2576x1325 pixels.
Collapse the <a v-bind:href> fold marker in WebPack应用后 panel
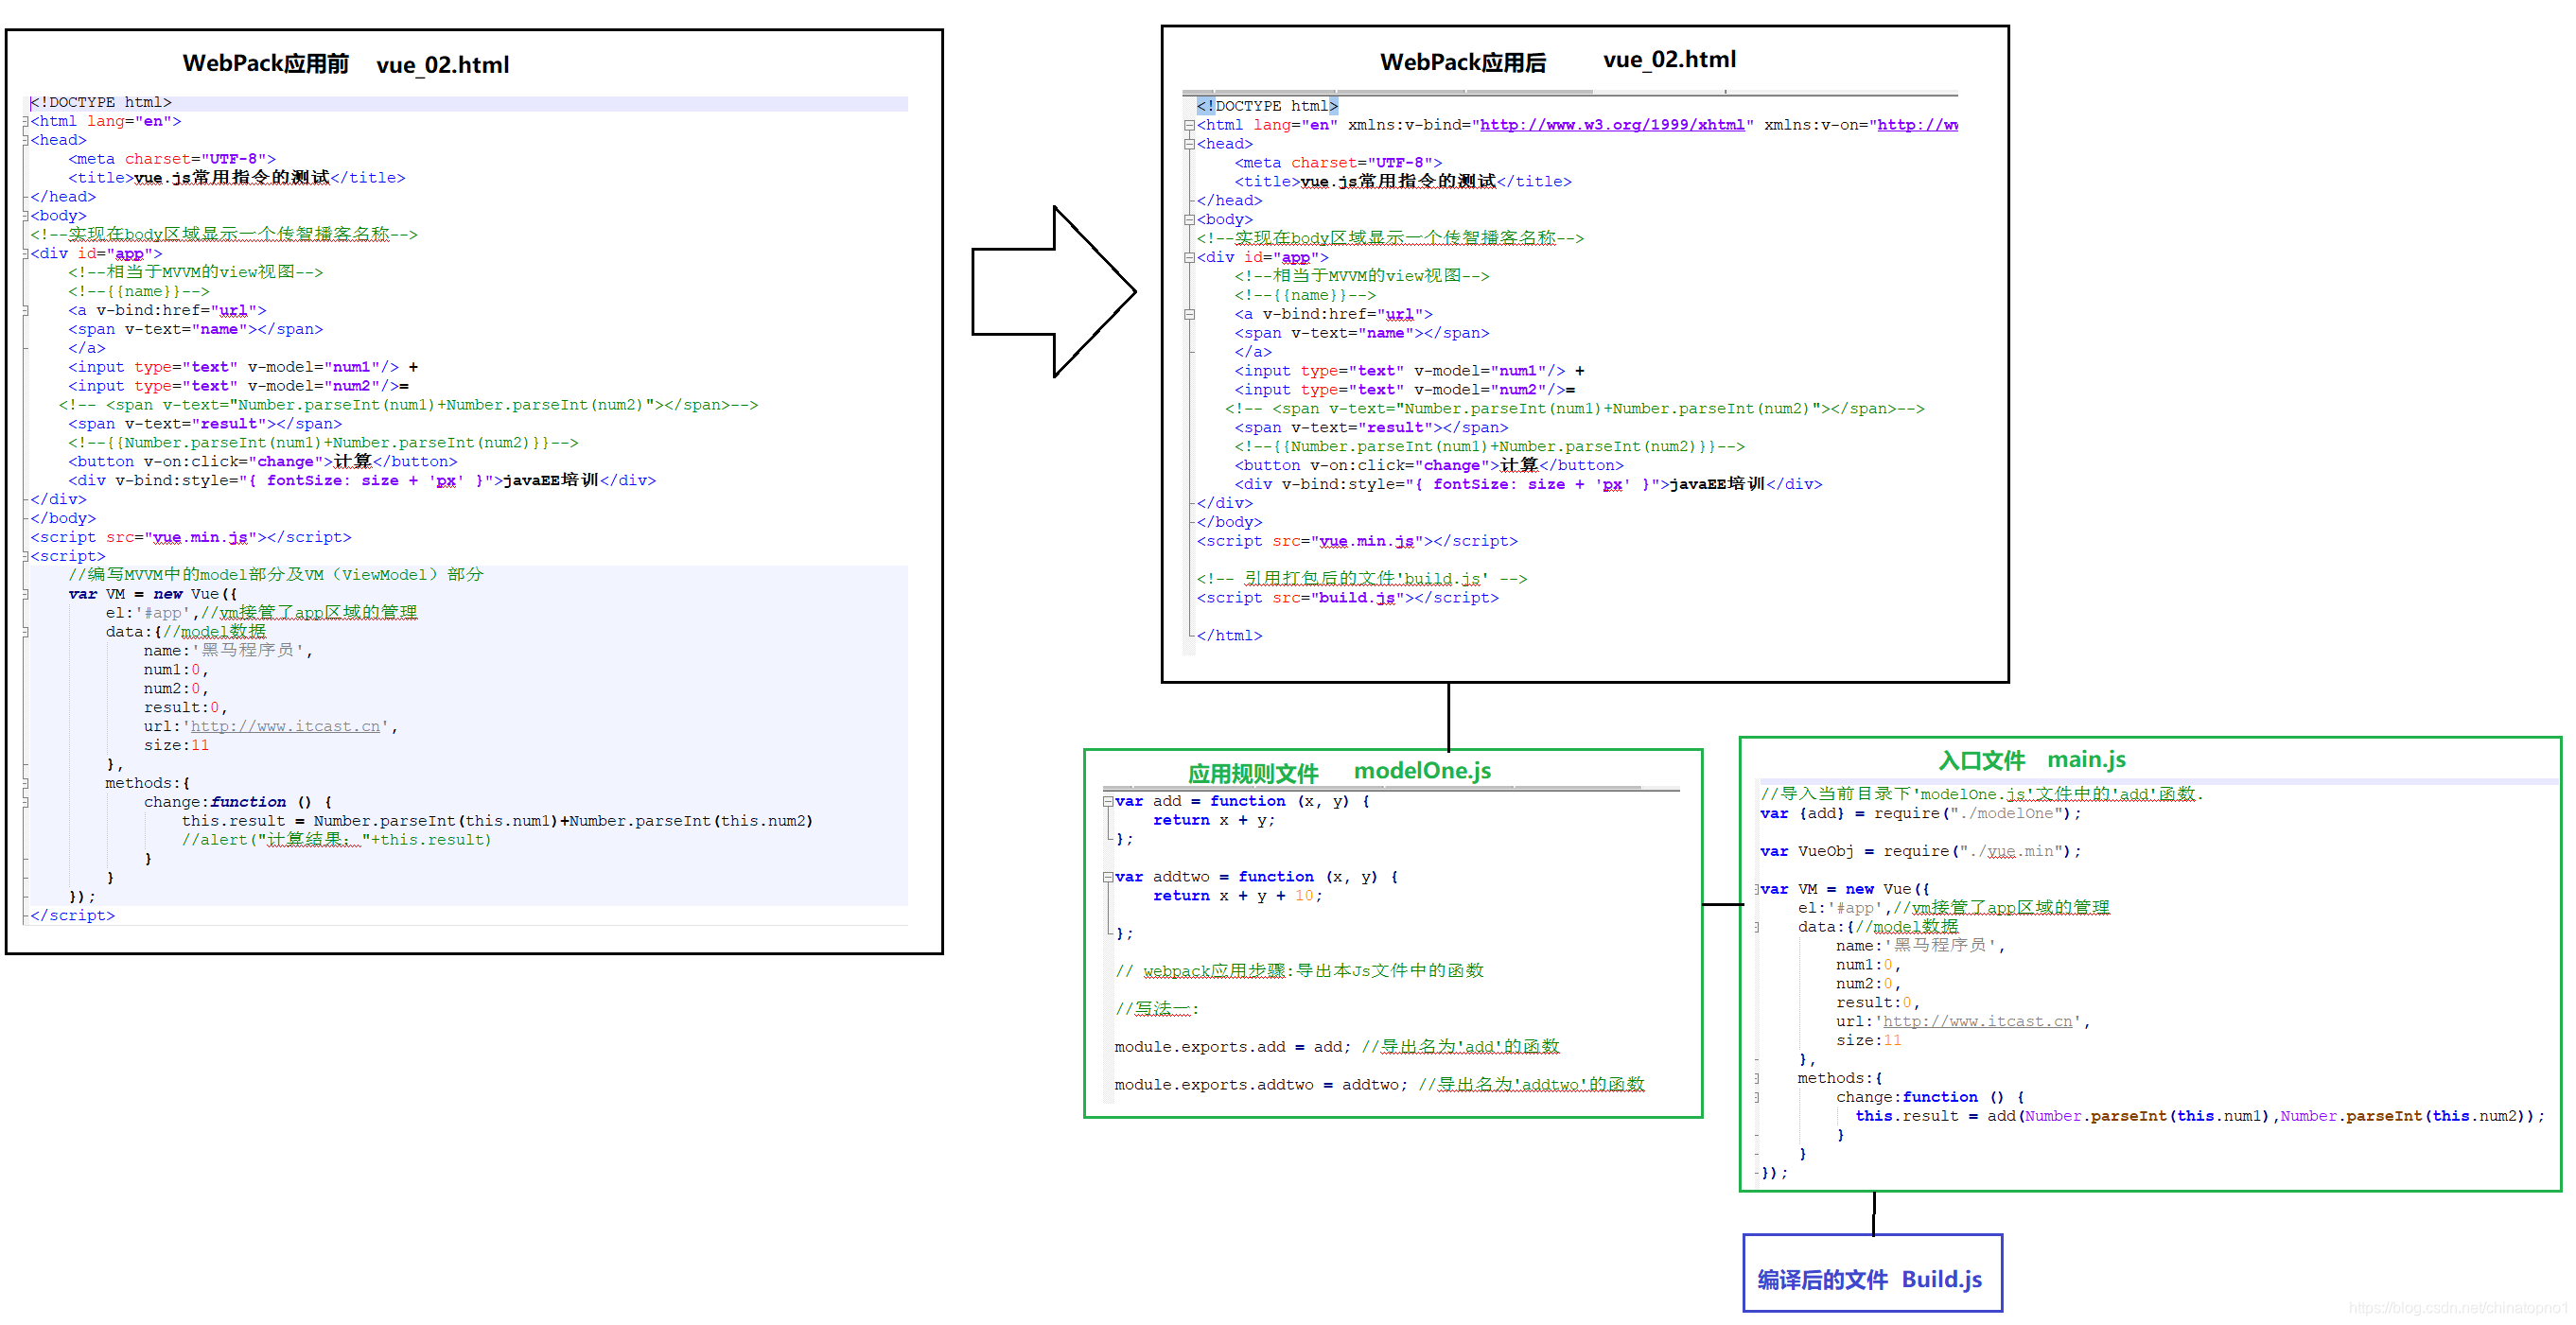click(x=1189, y=315)
